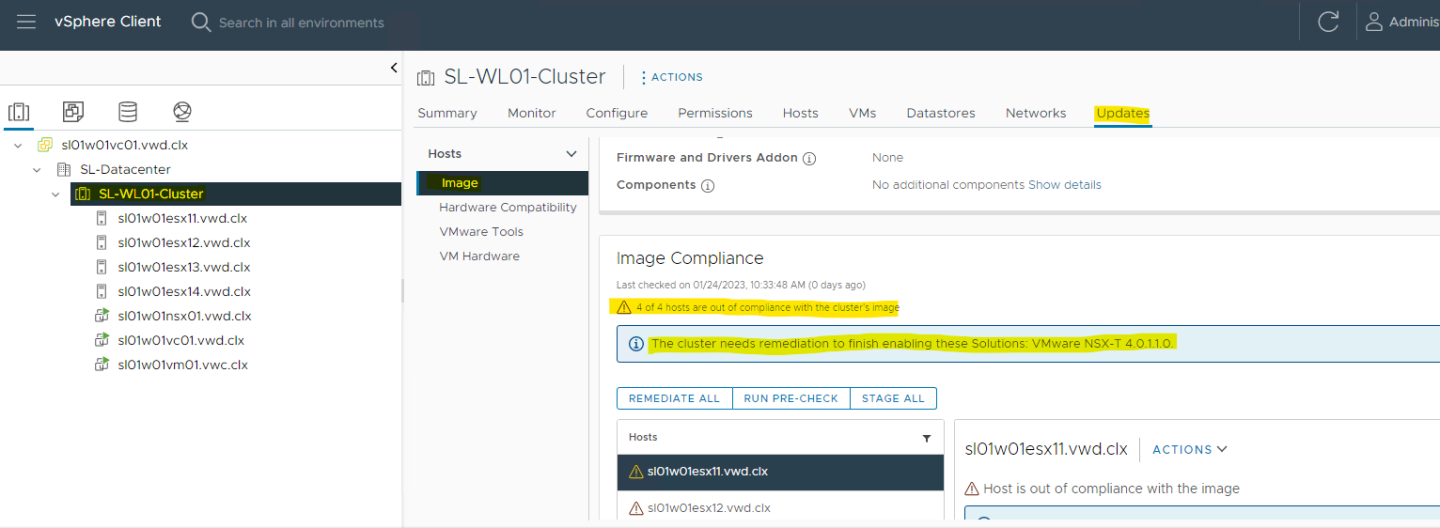Select host sl01w01esx13.vwd.clx in tree
Image resolution: width=1440 pixels, height=528 pixels.
point(183,267)
